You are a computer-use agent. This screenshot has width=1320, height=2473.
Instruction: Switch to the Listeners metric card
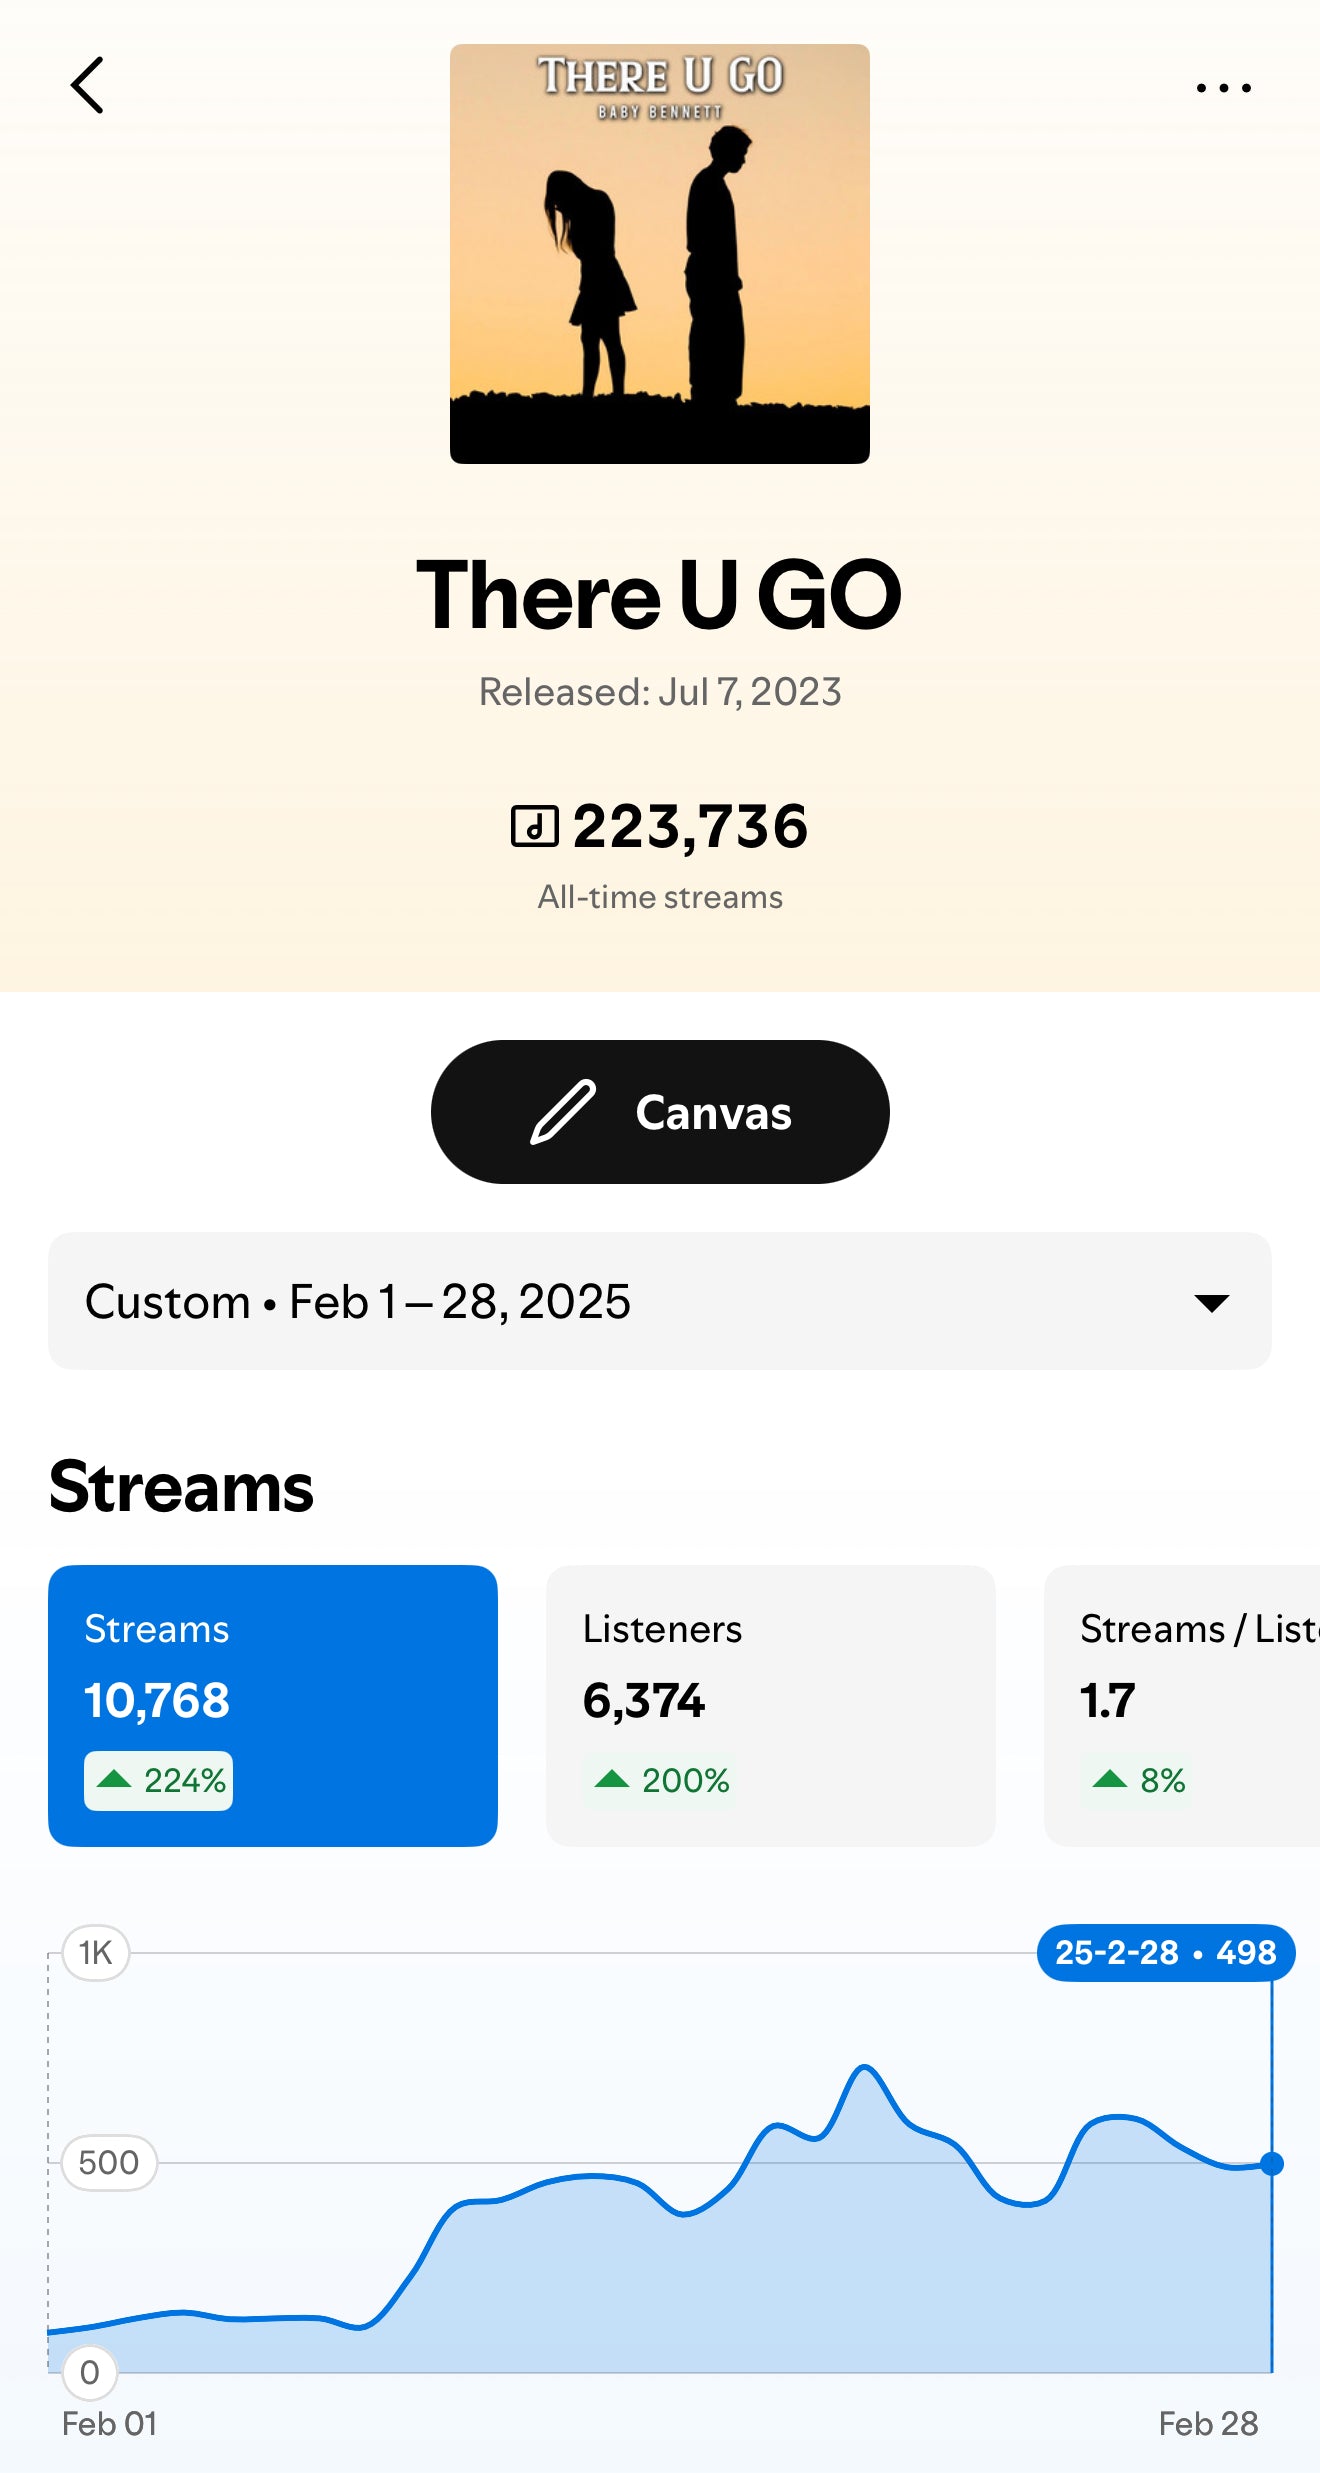click(770, 1705)
